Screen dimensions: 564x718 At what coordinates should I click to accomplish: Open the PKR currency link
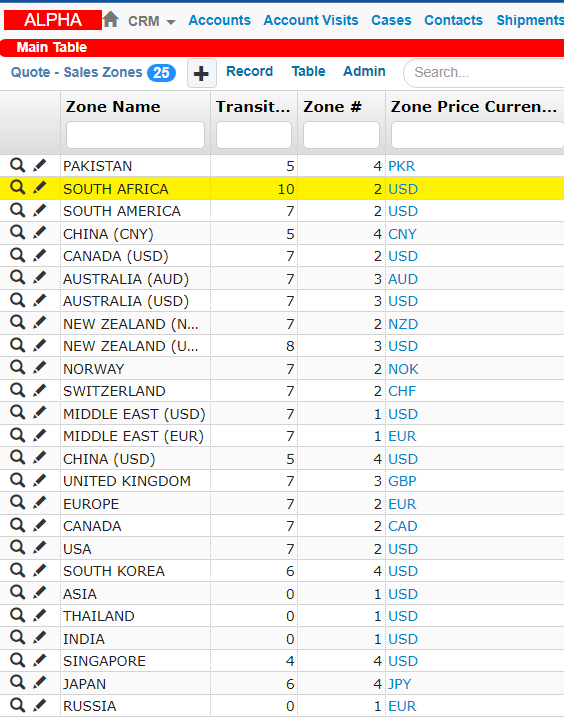click(x=402, y=166)
